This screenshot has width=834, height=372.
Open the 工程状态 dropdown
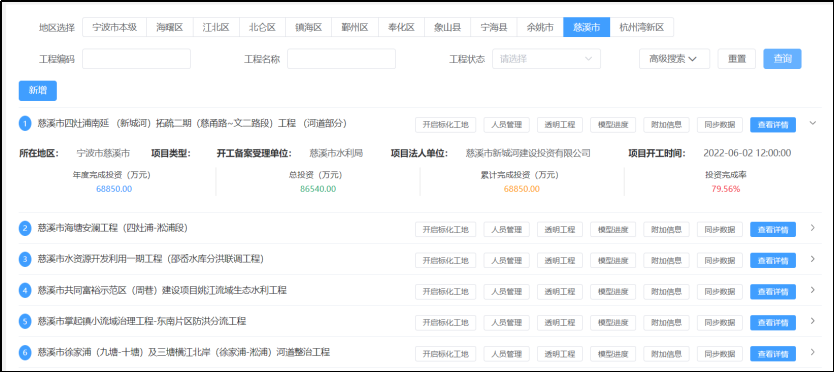(546, 59)
